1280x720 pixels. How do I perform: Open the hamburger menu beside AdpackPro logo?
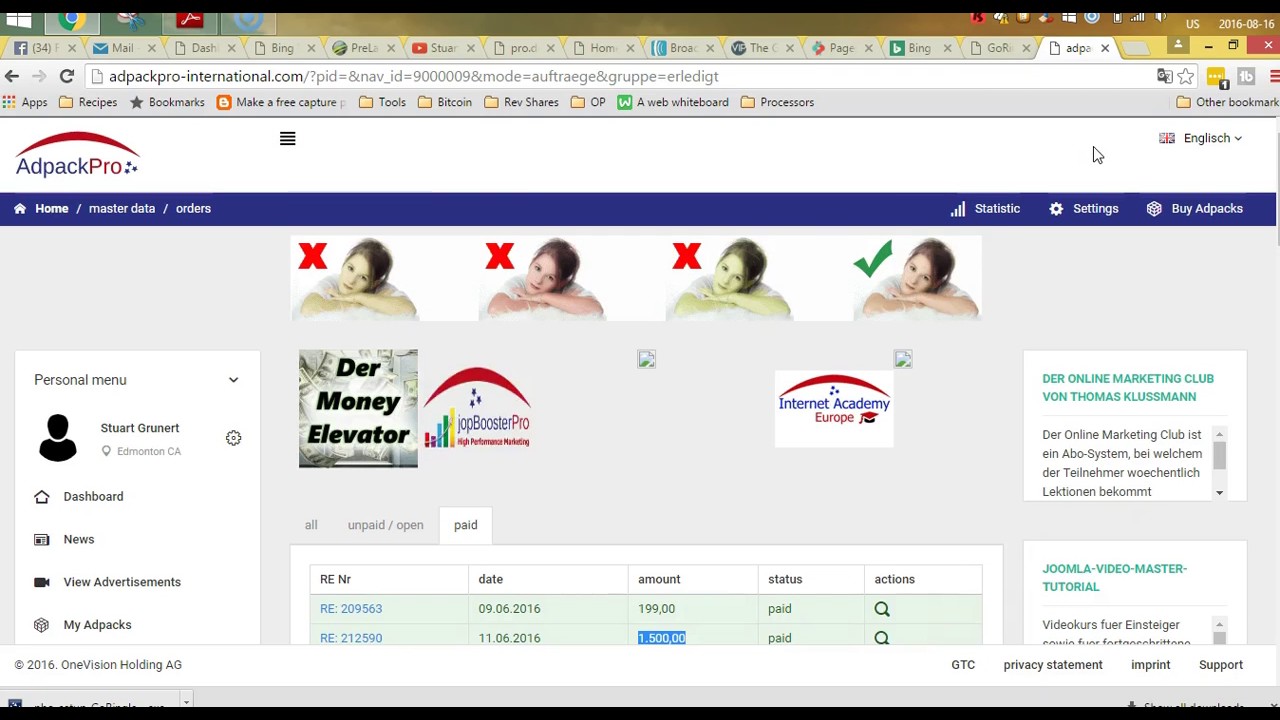[x=287, y=139]
